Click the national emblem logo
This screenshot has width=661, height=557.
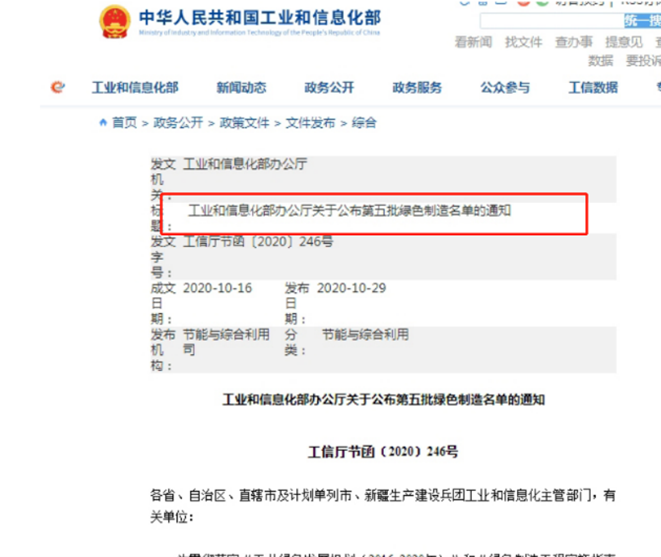point(113,21)
